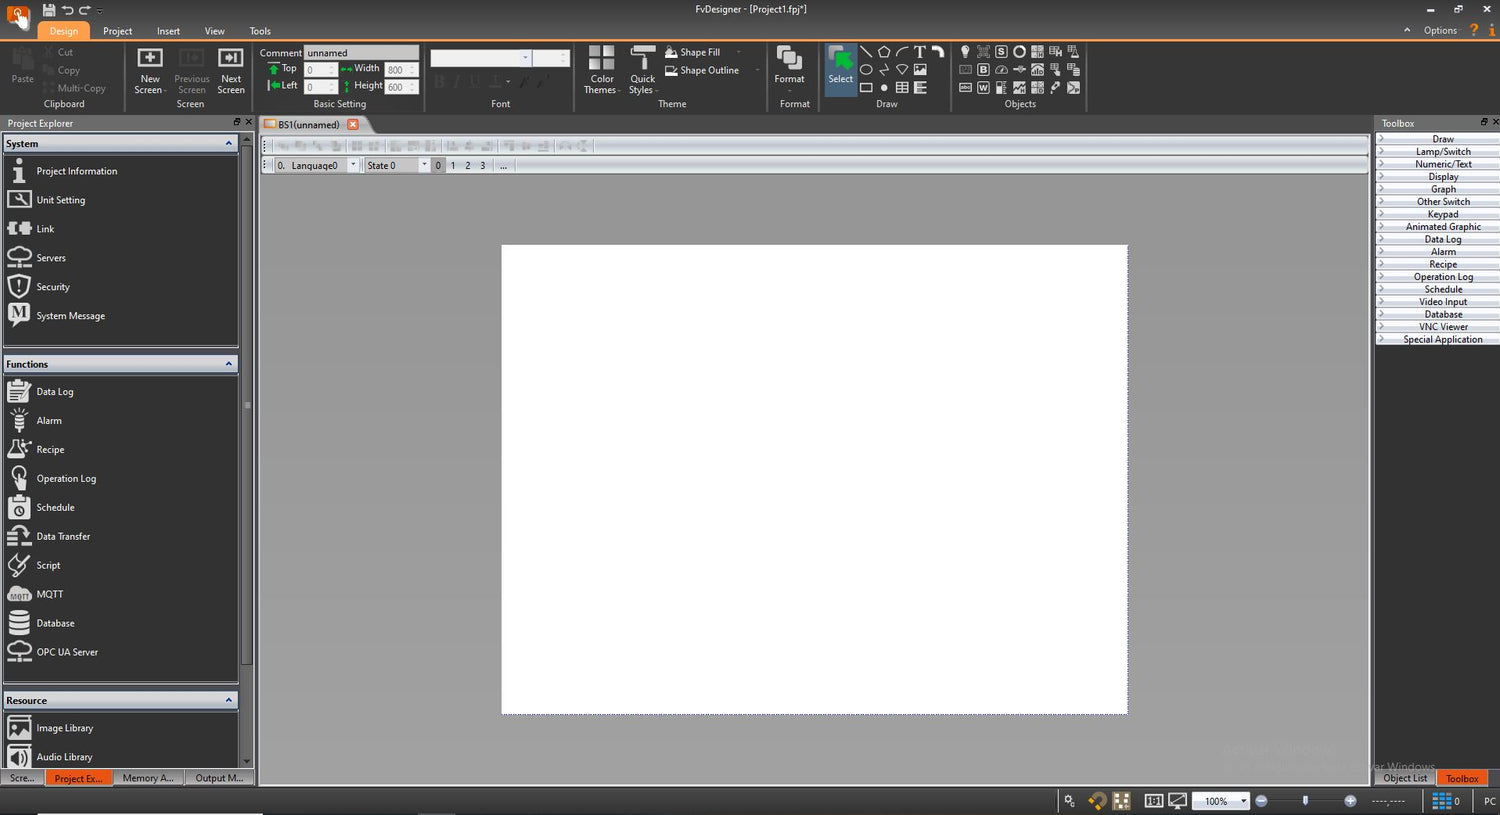The height and width of the screenshot is (815, 1500).
Task: Open the OPC UA Server function
Action: [67, 652]
